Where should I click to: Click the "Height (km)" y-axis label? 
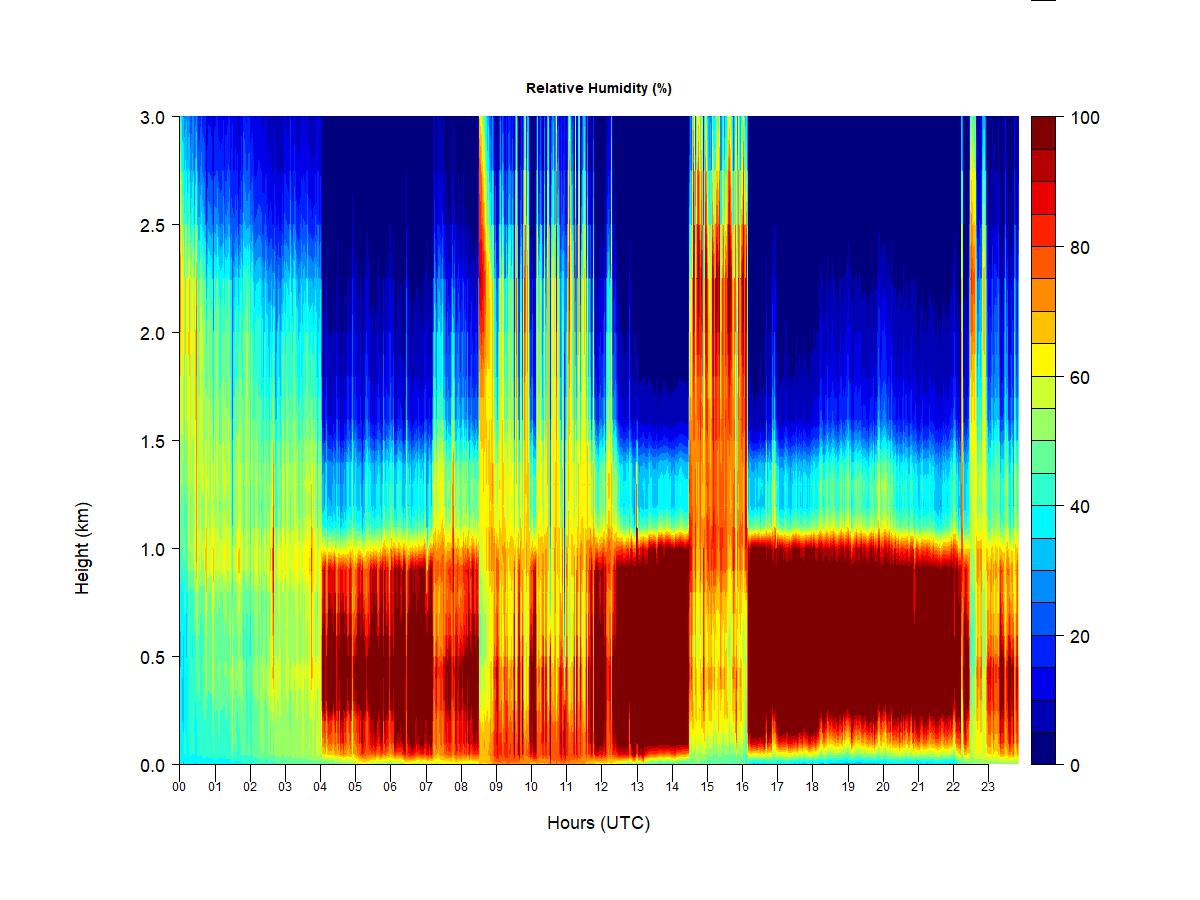[82, 548]
